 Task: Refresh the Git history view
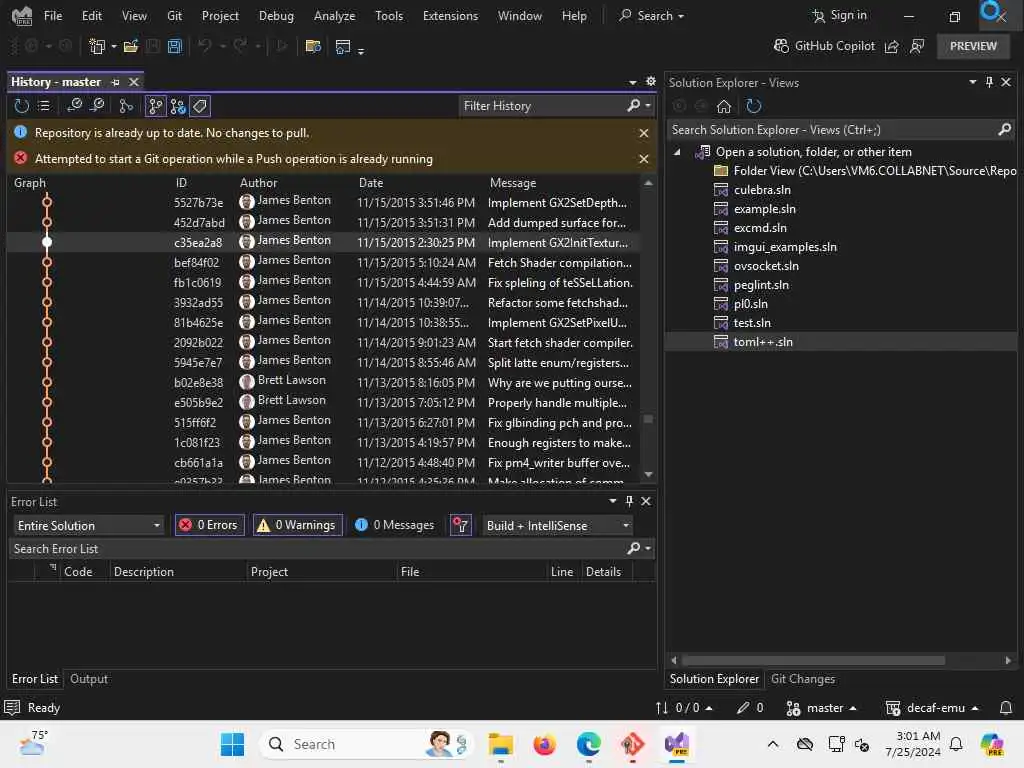click(x=22, y=106)
